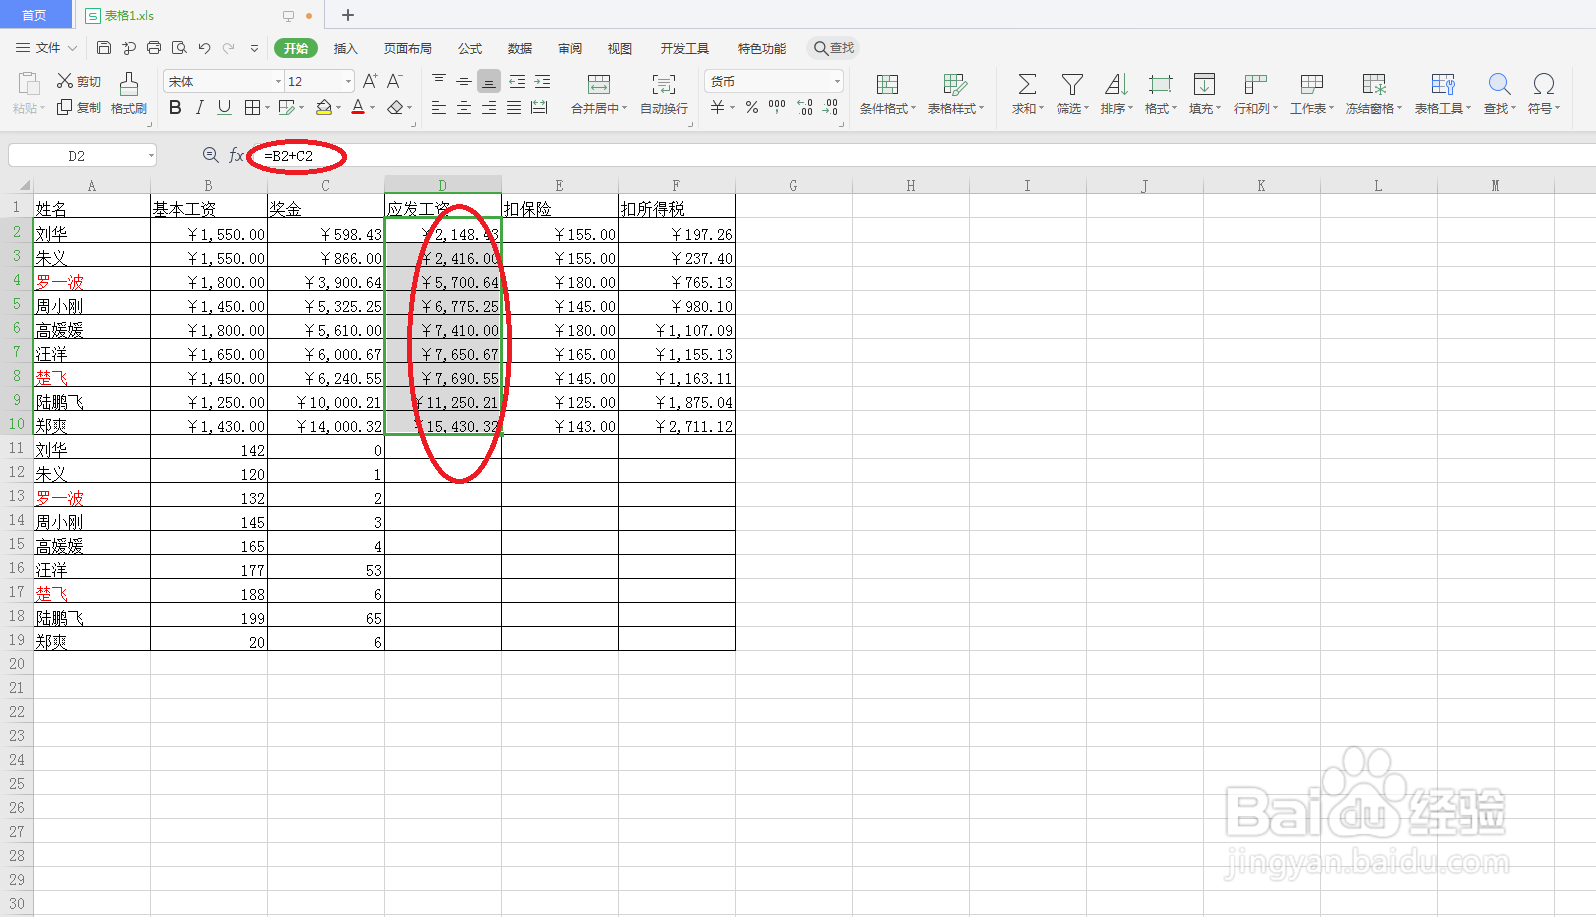
Task: Apply percent style format
Action: click(x=752, y=107)
